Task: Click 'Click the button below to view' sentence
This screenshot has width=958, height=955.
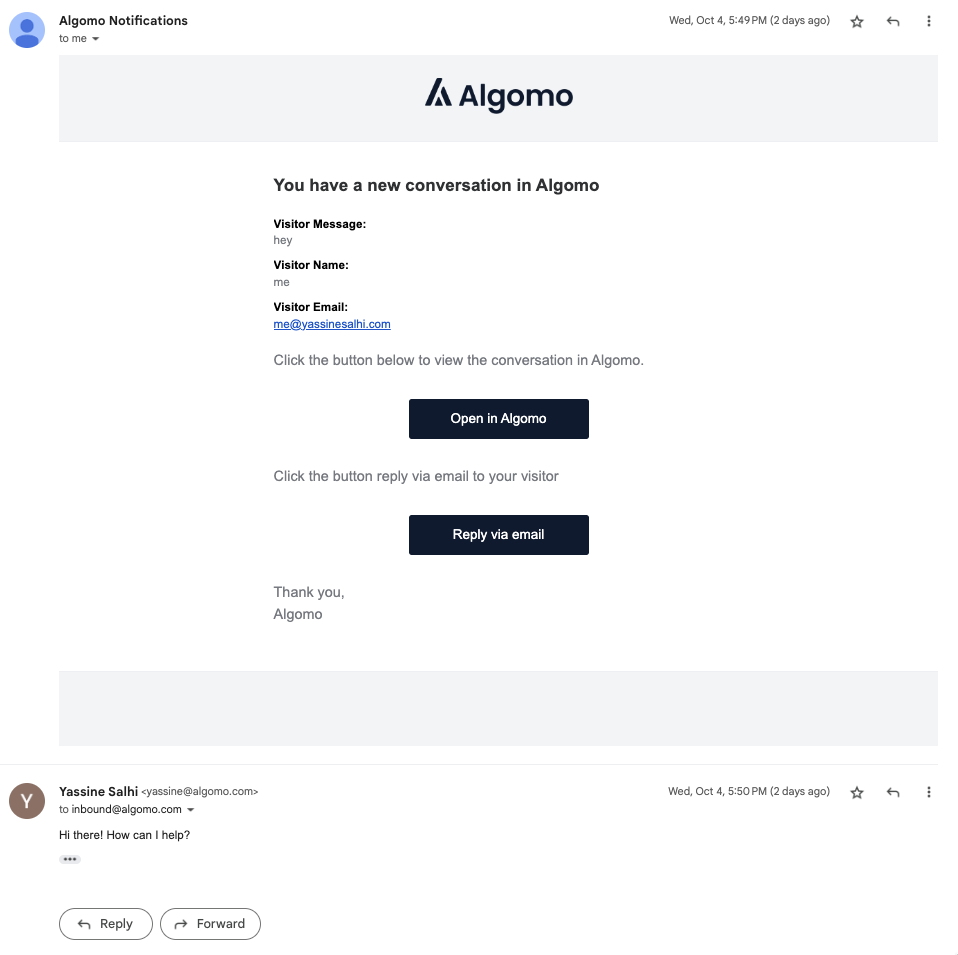Action: [x=458, y=360]
